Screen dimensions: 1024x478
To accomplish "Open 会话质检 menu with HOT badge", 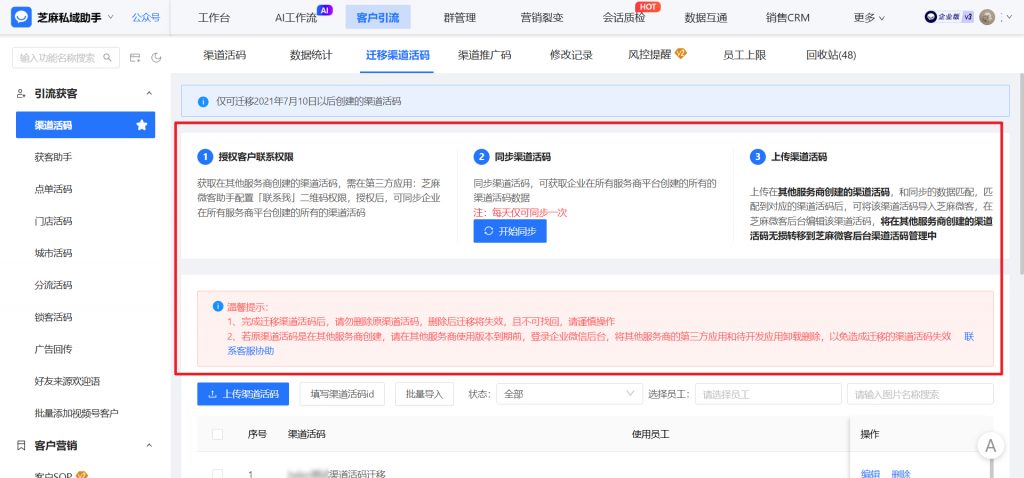I will (x=624, y=18).
